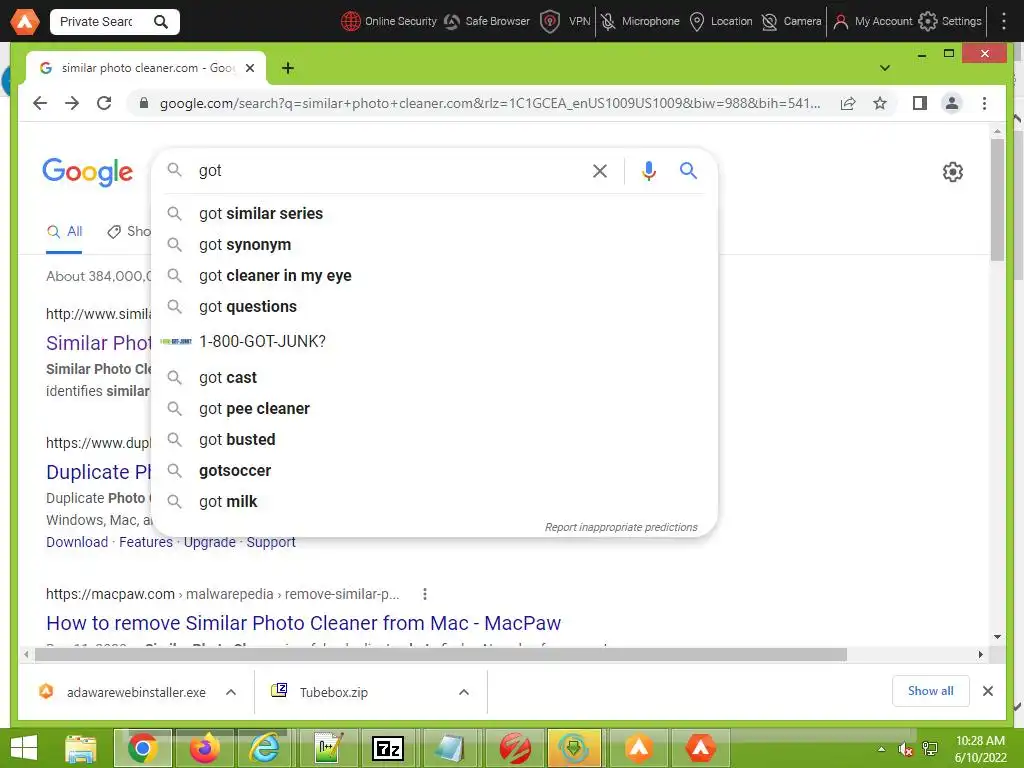1024x768 pixels.
Task: Expand the tab search chevron
Action: point(885,68)
